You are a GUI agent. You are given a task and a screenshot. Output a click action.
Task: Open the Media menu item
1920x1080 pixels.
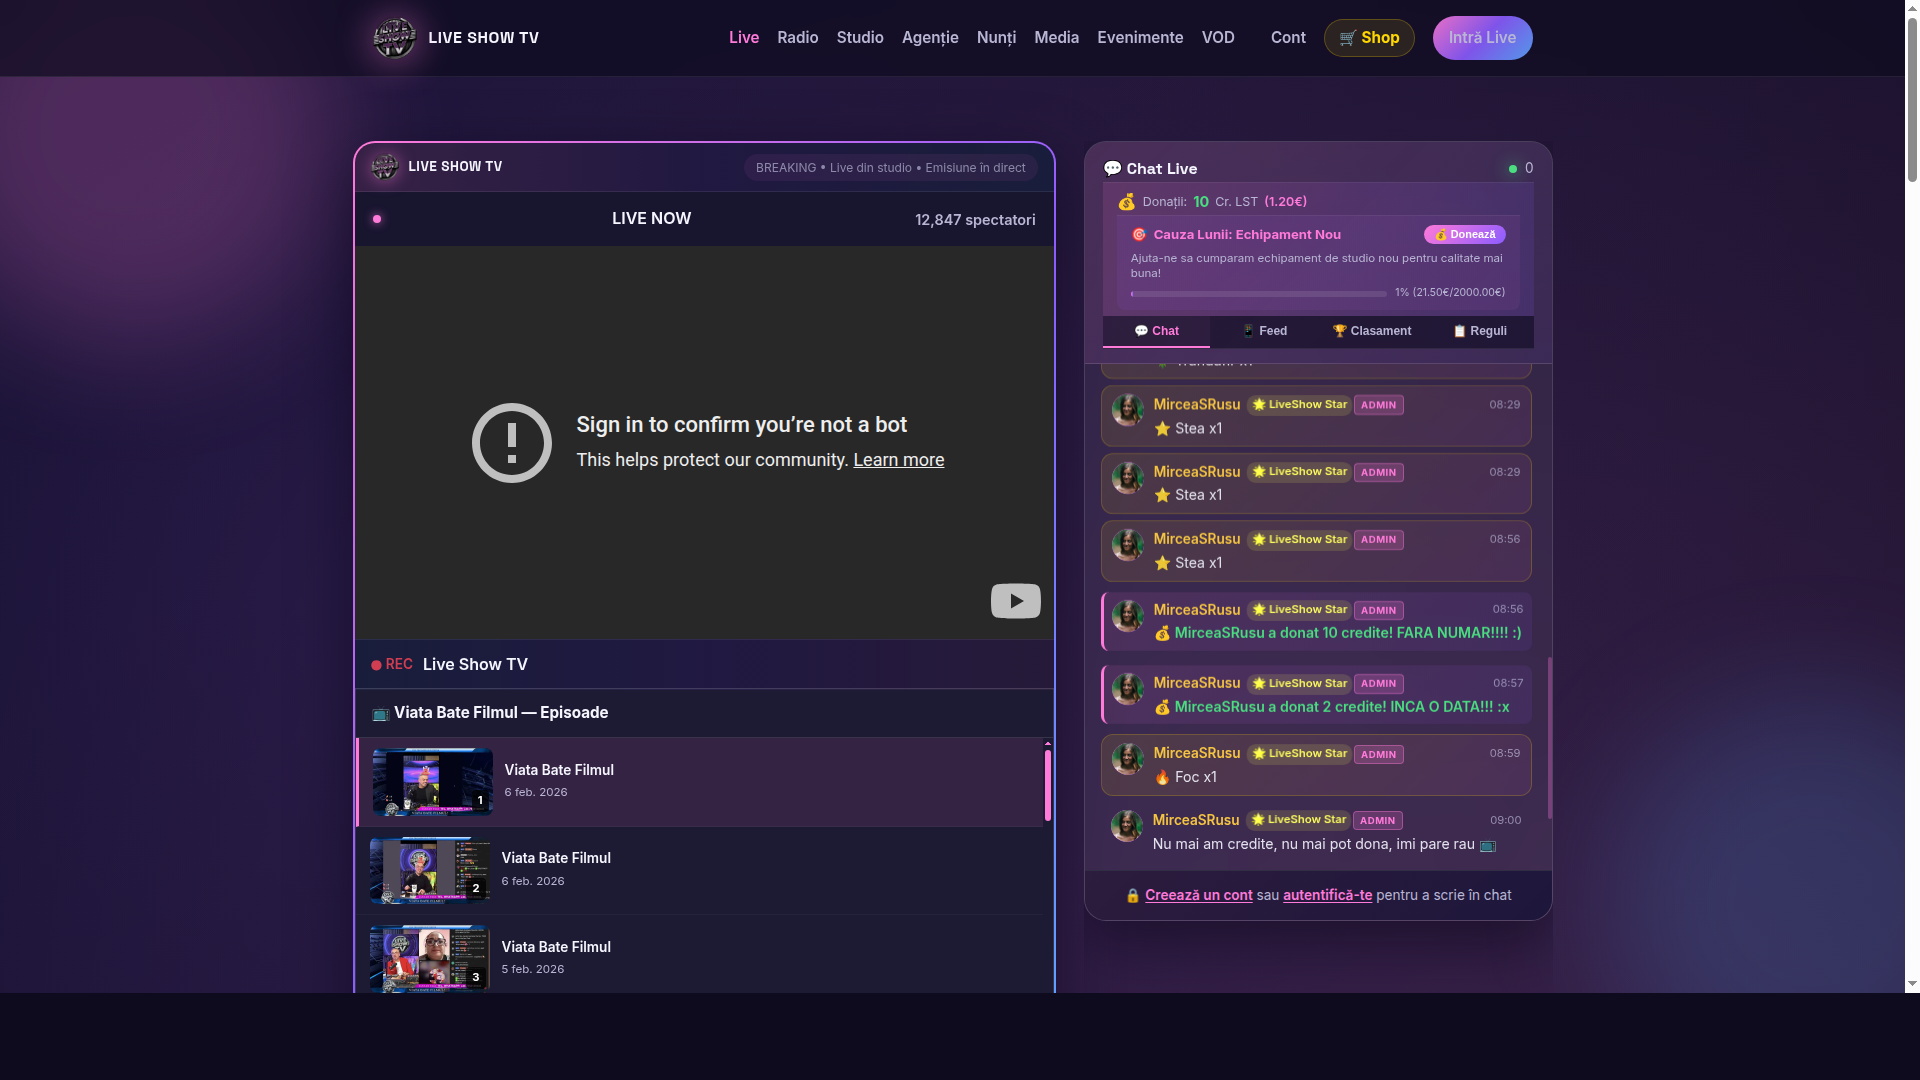click(1056, 37)
